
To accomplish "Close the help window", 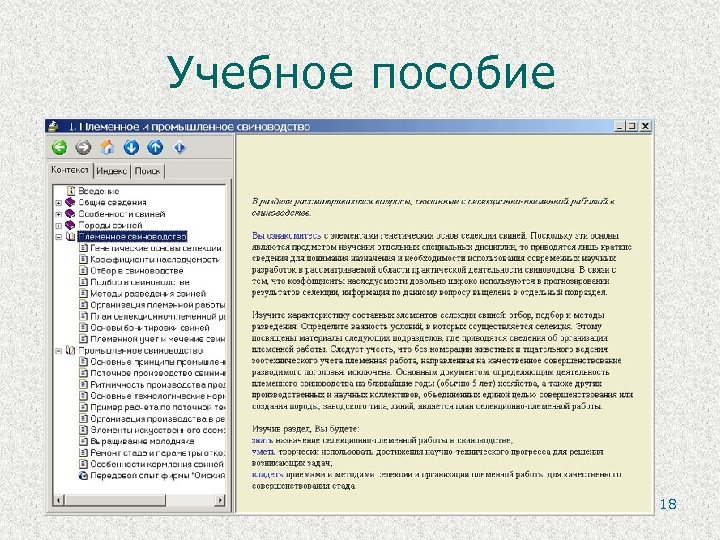I will pos(645,126).
